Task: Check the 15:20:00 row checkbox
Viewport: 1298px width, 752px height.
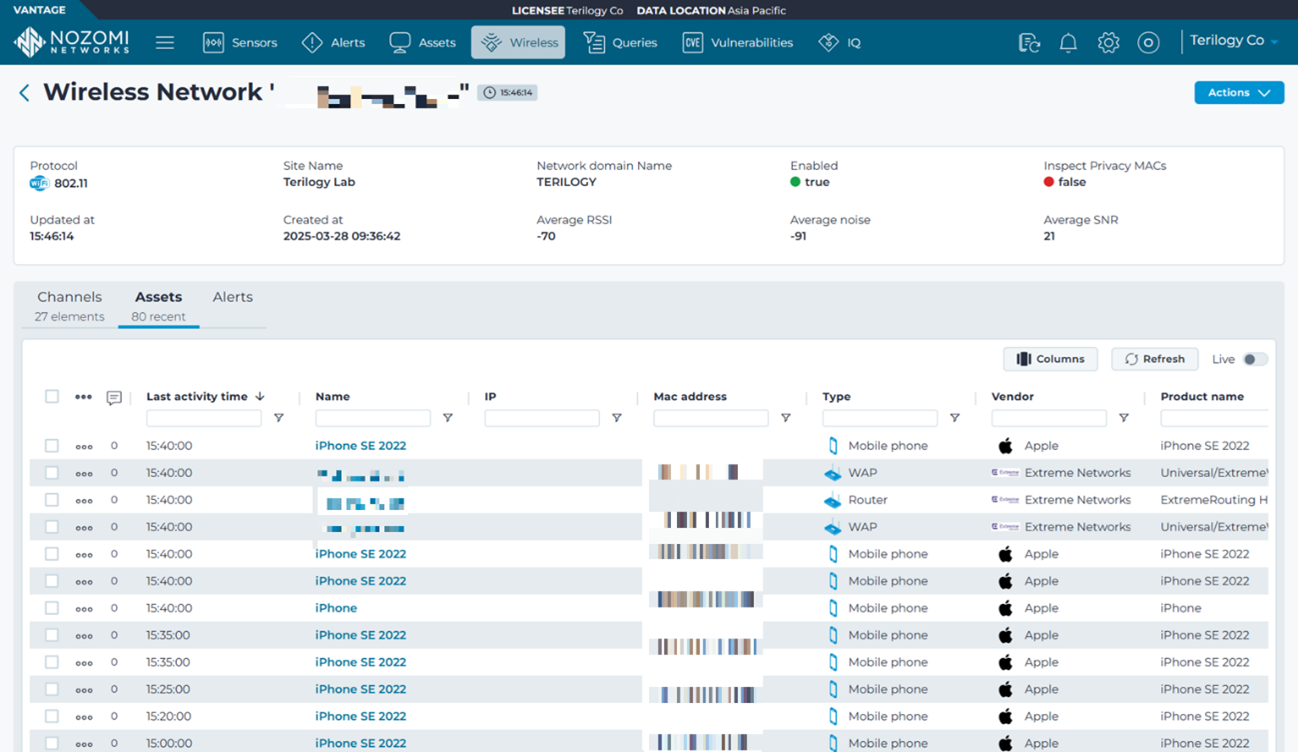Action: click(x=52, y=716)
